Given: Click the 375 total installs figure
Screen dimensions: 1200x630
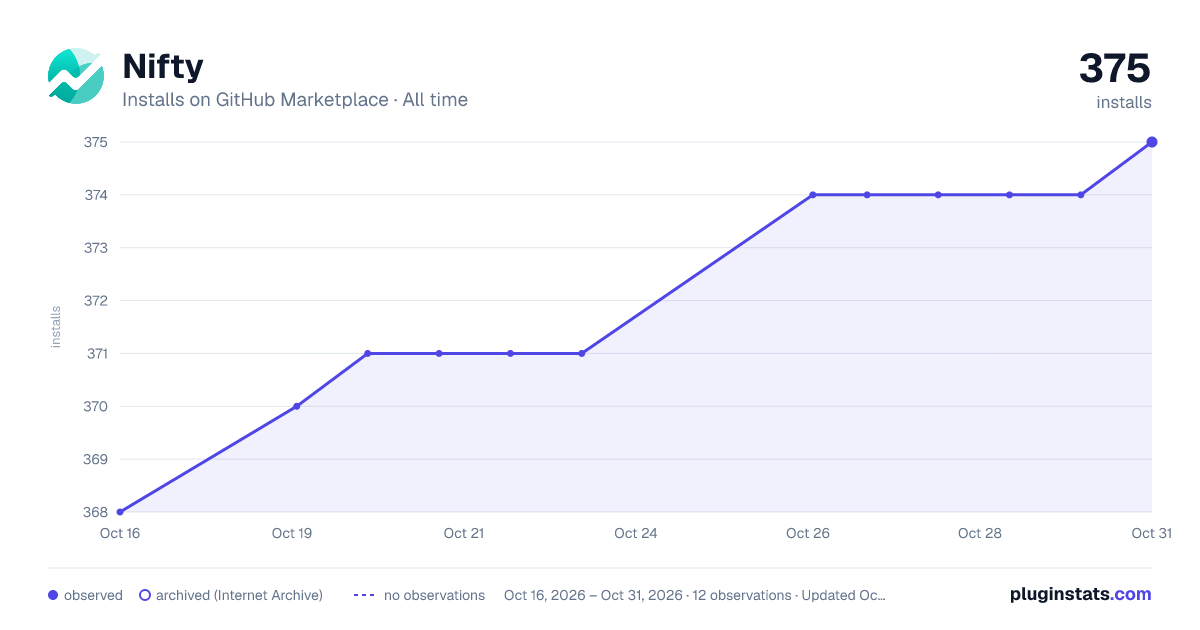Looking at the screenshot, I should pyautogui.click(x=1115, y=69).
